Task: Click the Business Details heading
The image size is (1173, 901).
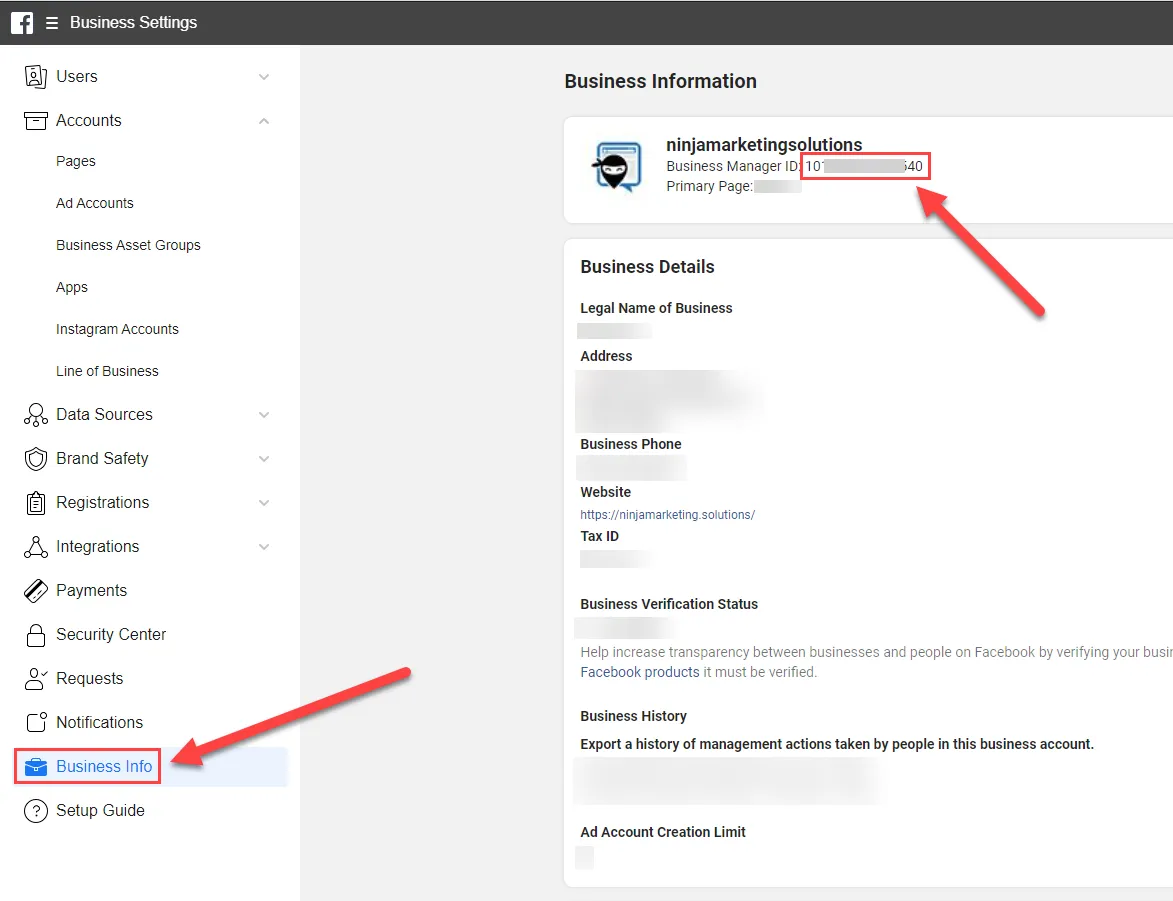Action: (647, 267)
